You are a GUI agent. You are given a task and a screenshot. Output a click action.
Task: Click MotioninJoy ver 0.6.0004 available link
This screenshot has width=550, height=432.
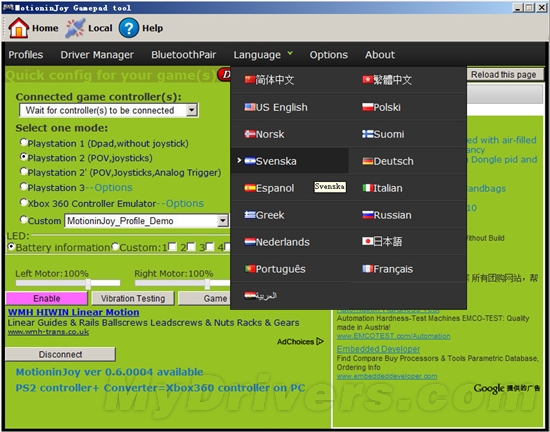pyautogui.click(x=109, y=372)
